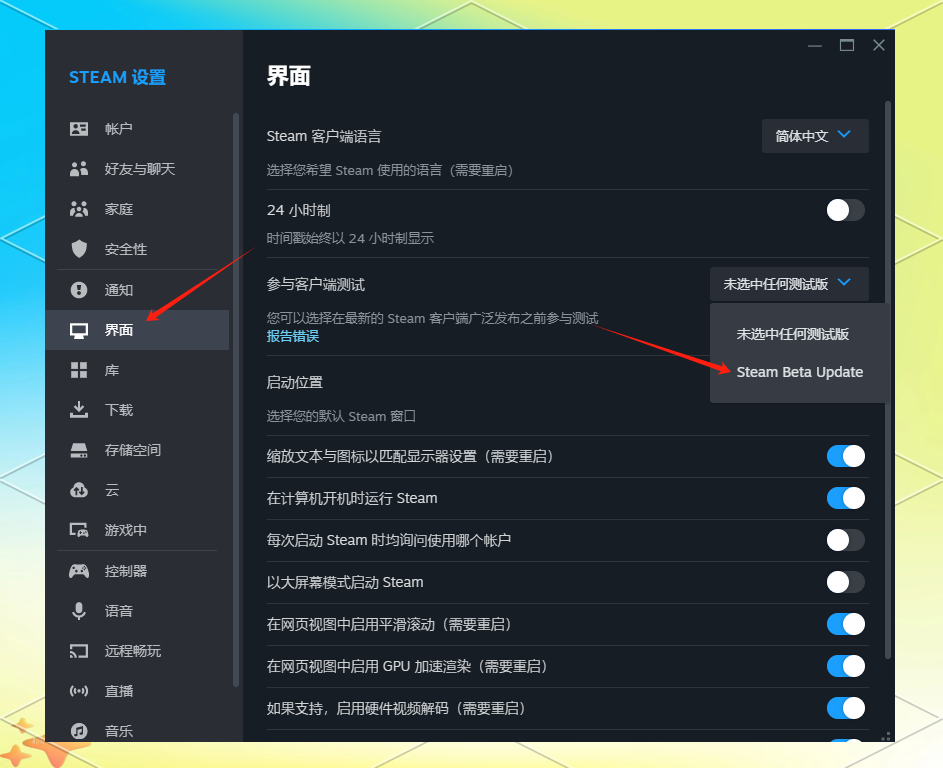Click the sidebar vertical scrollbar
Image resolution: width=943 pixels, height=768 pixels.
tap(236, 400)
